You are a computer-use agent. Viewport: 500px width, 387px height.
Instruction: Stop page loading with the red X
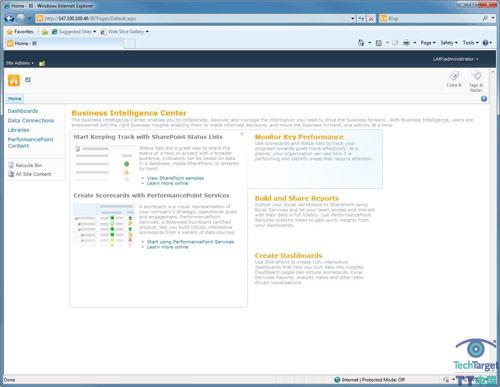click(x=371, y=19)
